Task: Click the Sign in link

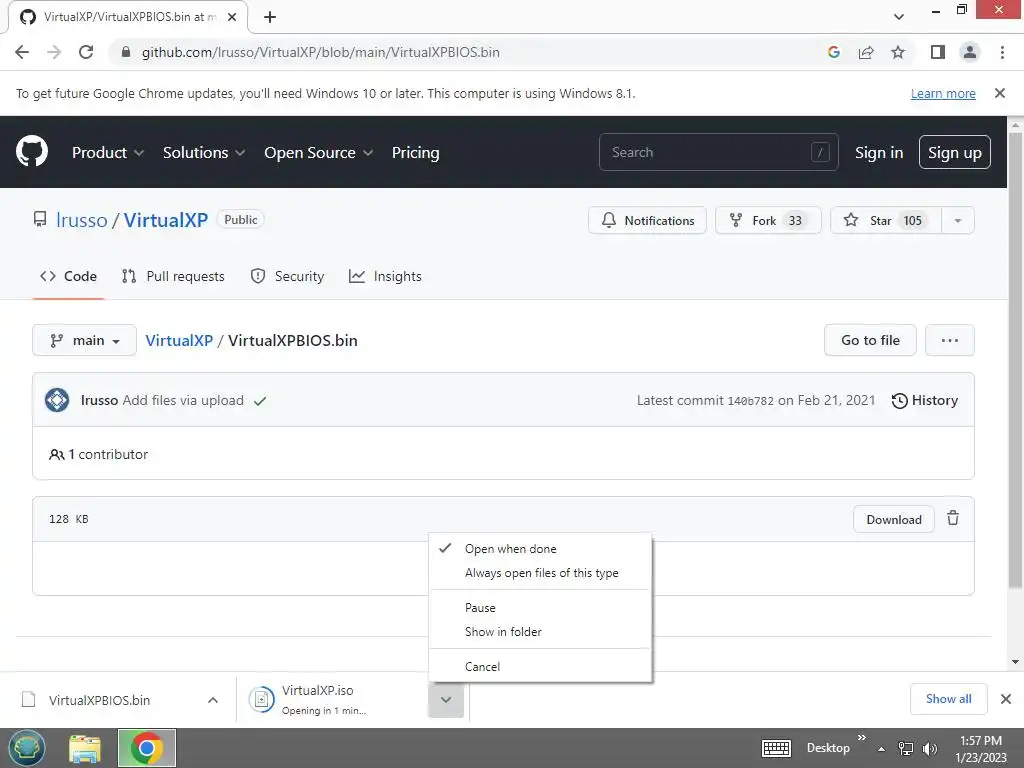Action: (879, 152)
